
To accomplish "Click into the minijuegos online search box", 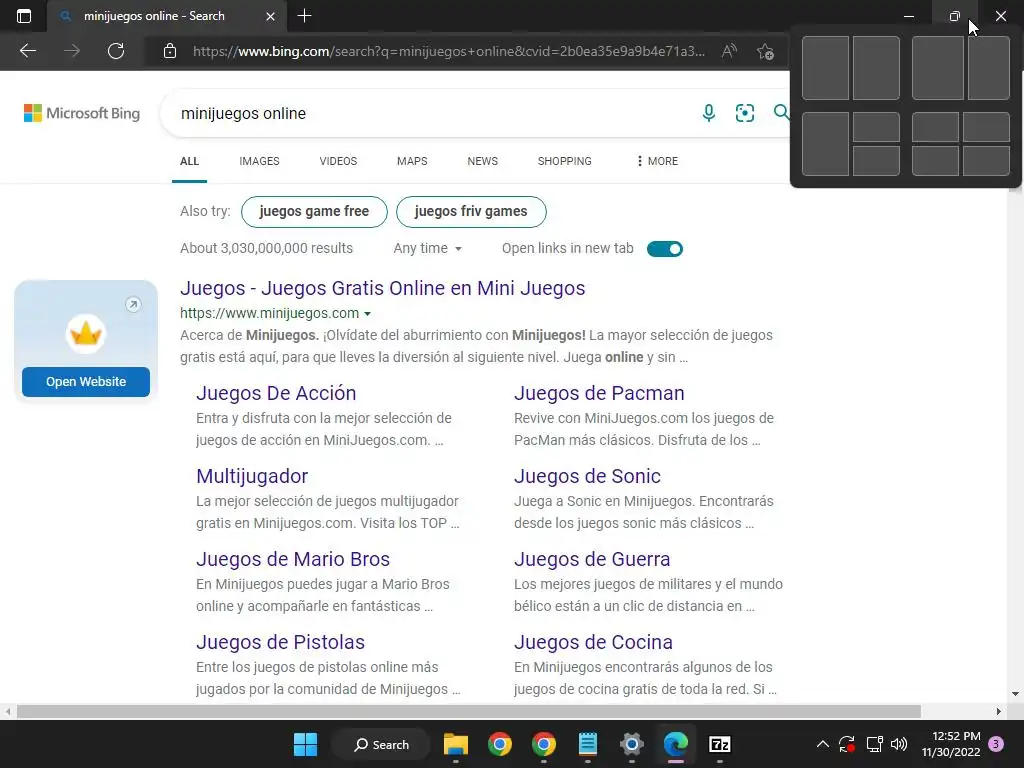I will point(431,113).
